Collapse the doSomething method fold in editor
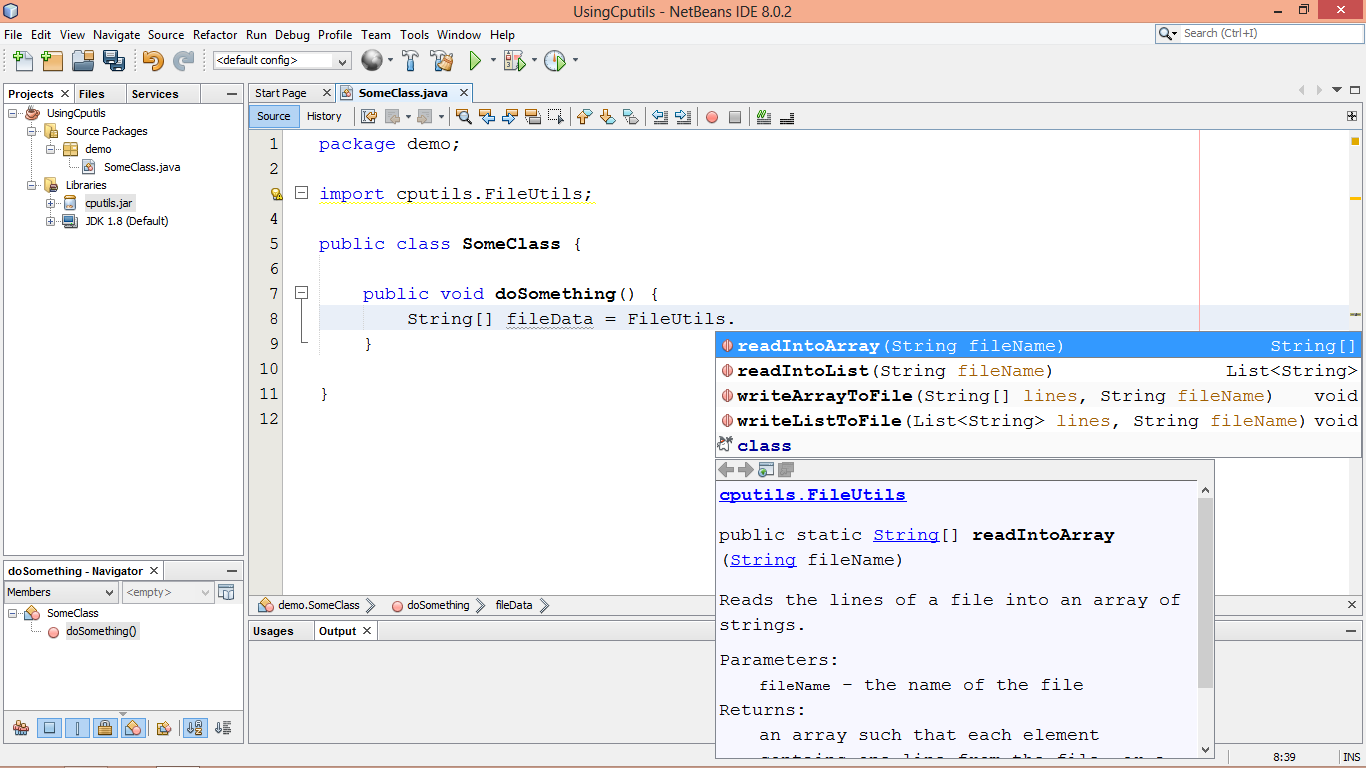This screenshot has height=768, width=1366. pos(301,293)
